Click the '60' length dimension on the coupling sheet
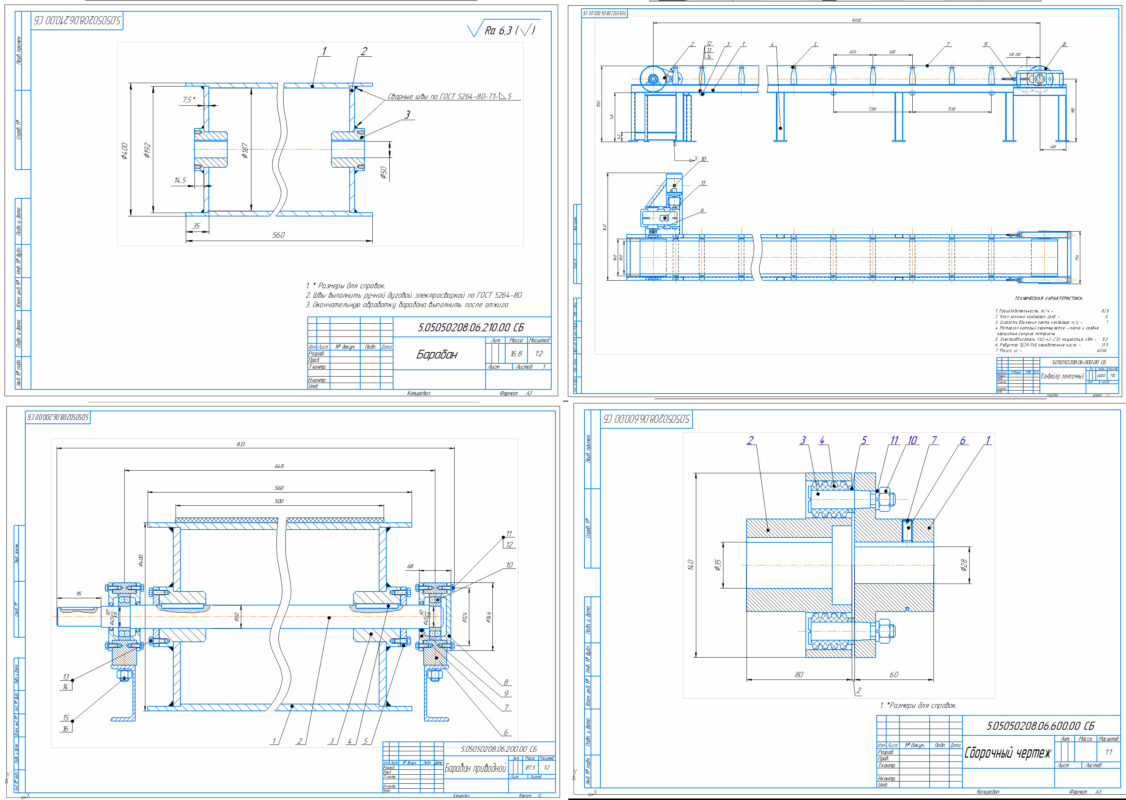The image size is (1126, 800). pyautogui.click(x=893, y=674)
